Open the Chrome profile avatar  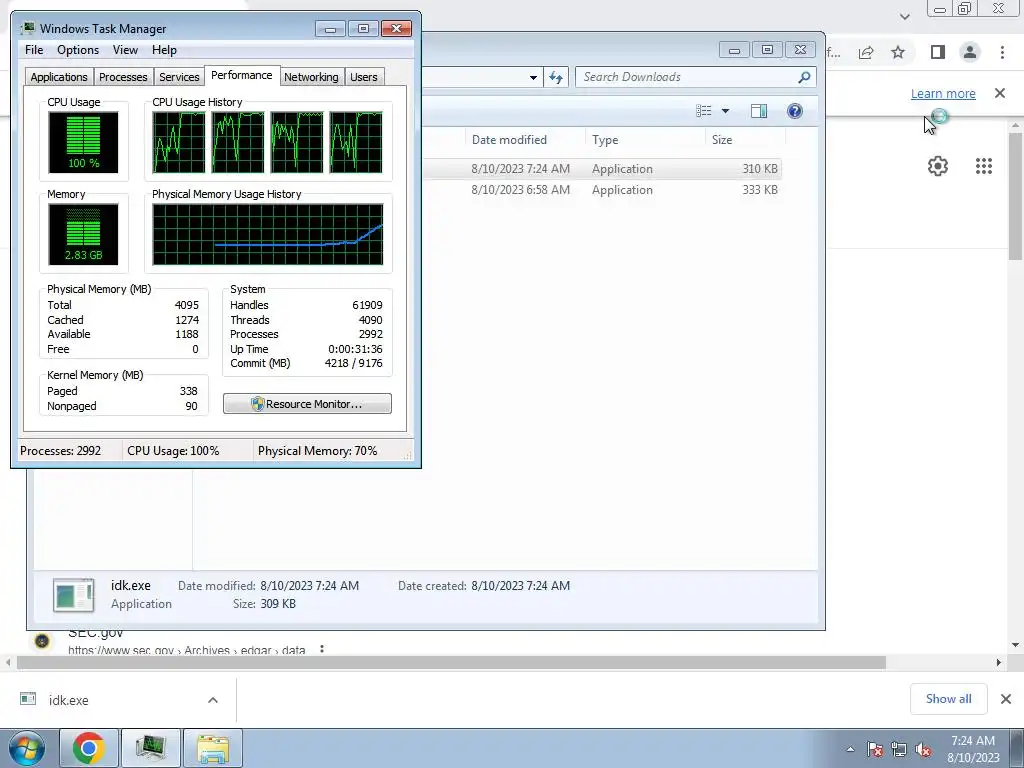[970, 52]
